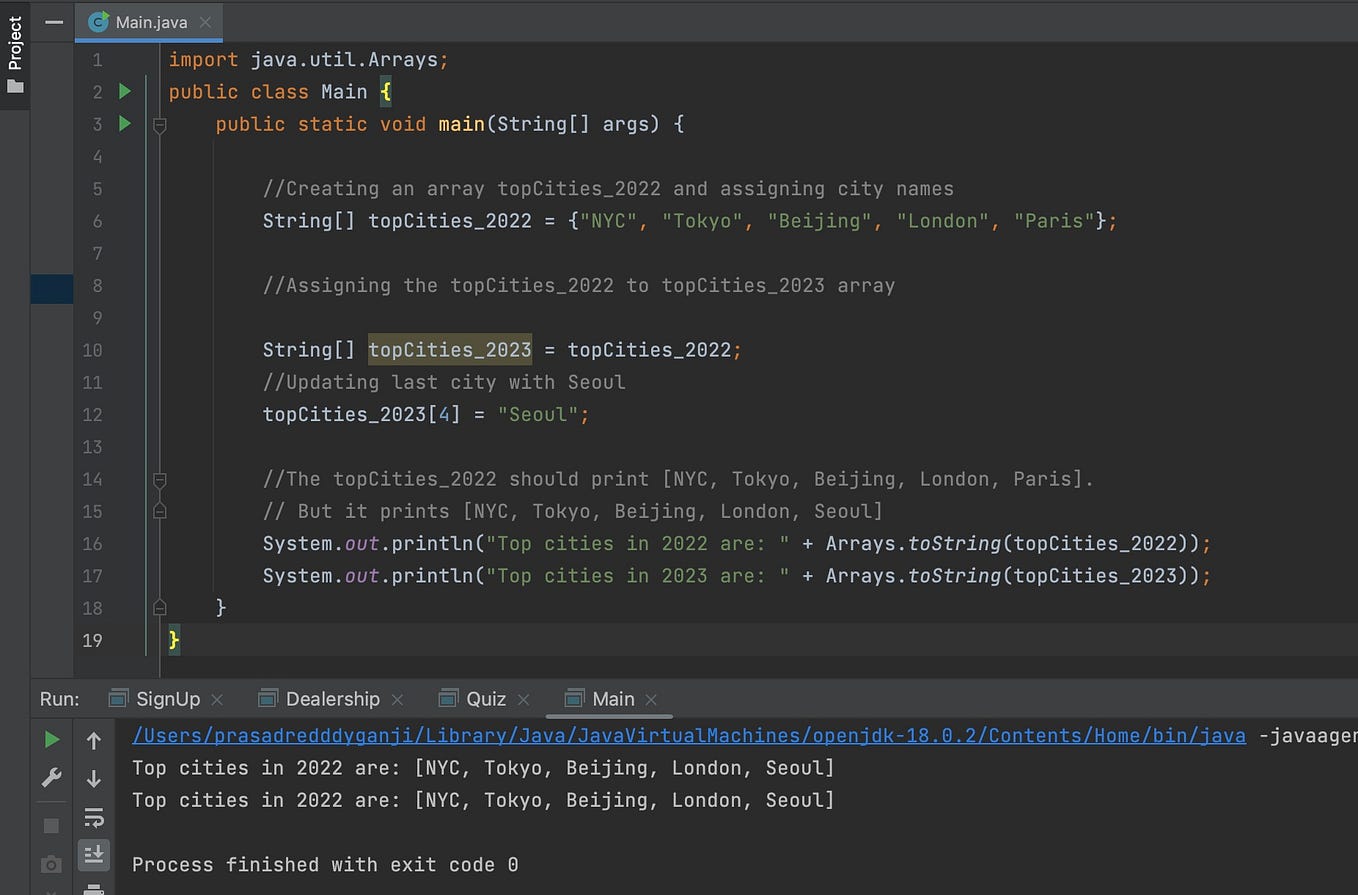
Task: Rerun the Main program with green play icon
Action: pos(51,737)
